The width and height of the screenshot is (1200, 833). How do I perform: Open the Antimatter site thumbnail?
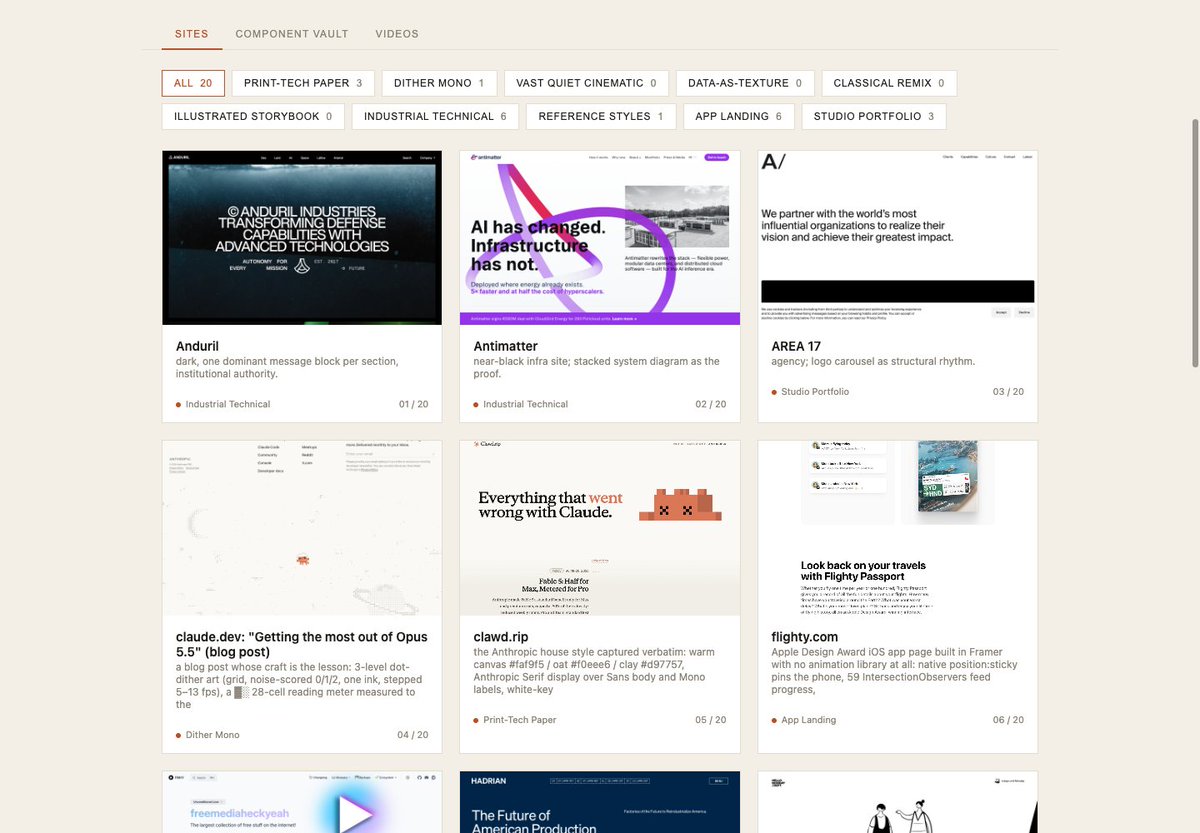tap(600, 237)
